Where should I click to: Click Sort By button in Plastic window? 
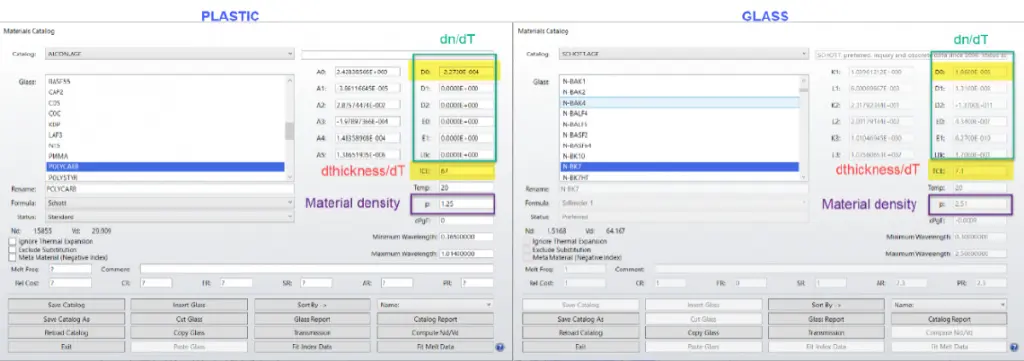coord(312,305)
